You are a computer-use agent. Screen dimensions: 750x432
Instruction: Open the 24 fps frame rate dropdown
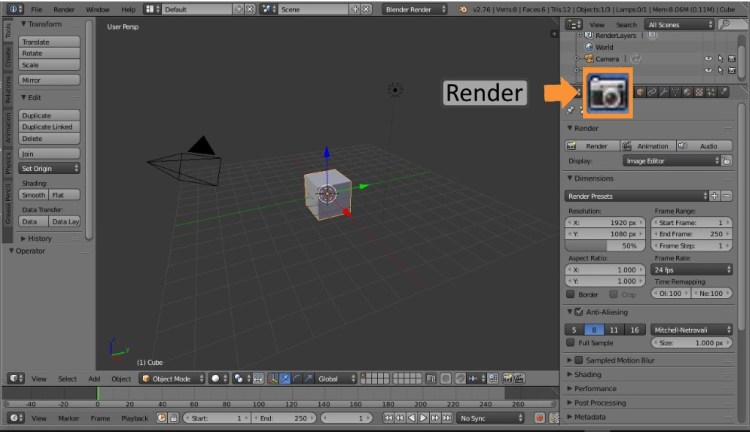coord(692,270)
